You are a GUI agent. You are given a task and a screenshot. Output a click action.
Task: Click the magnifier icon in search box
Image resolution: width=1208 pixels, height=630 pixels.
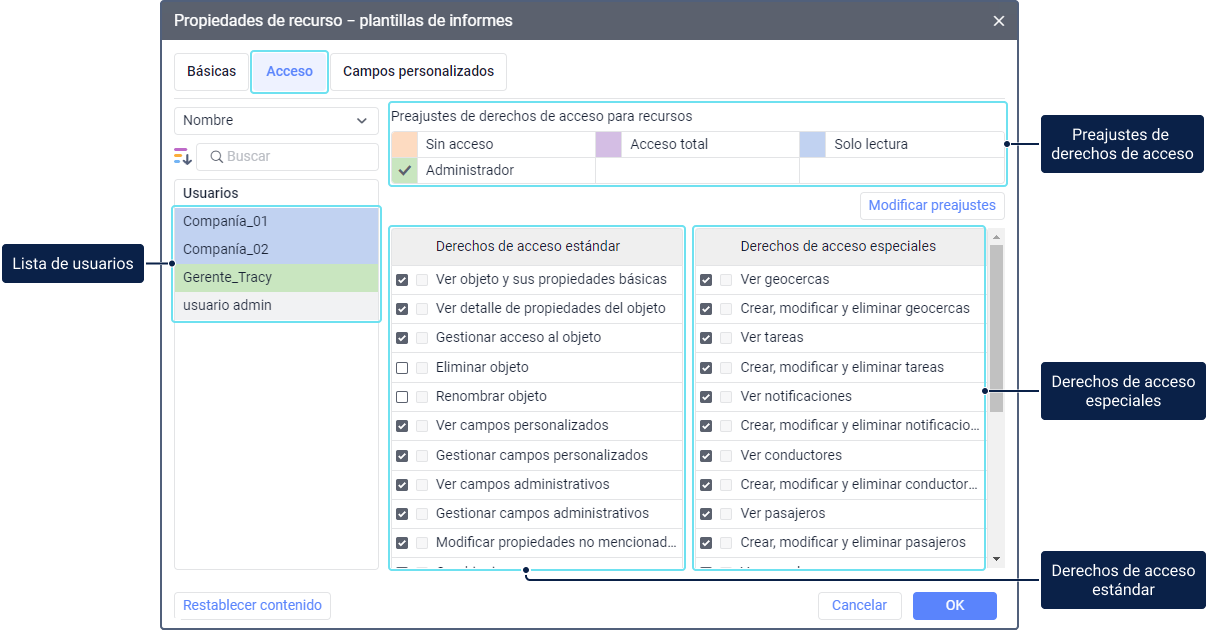click(215, 156)
